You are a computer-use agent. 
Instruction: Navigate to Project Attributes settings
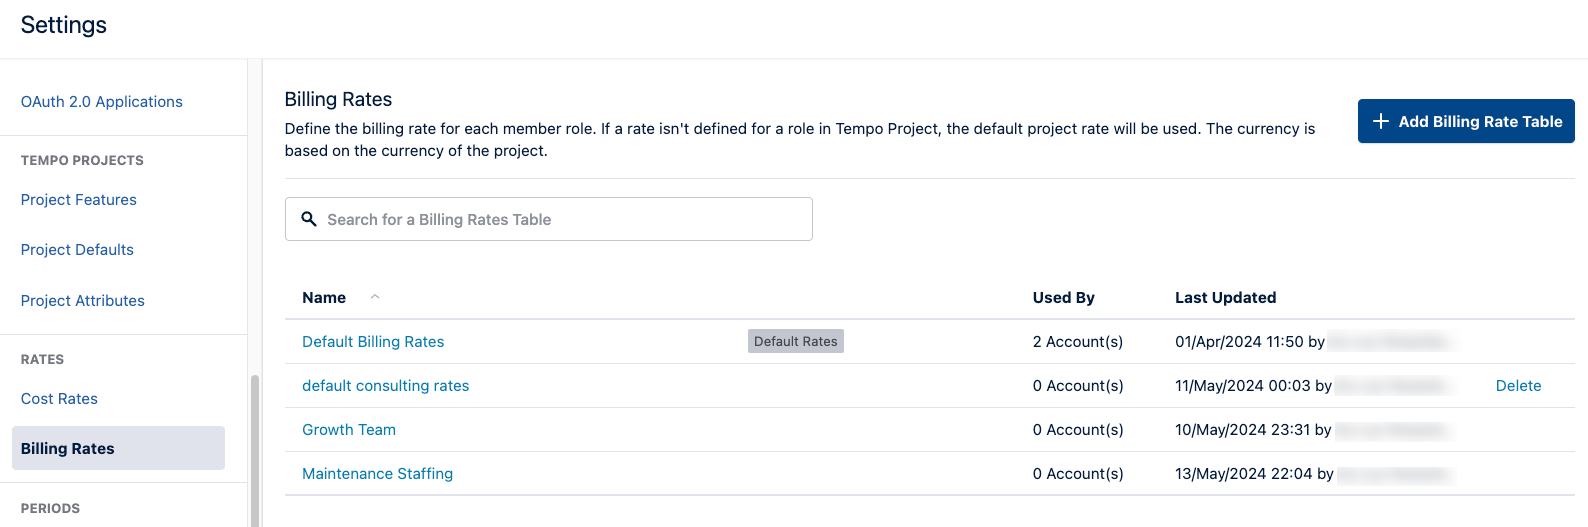[x=83, y=301]
